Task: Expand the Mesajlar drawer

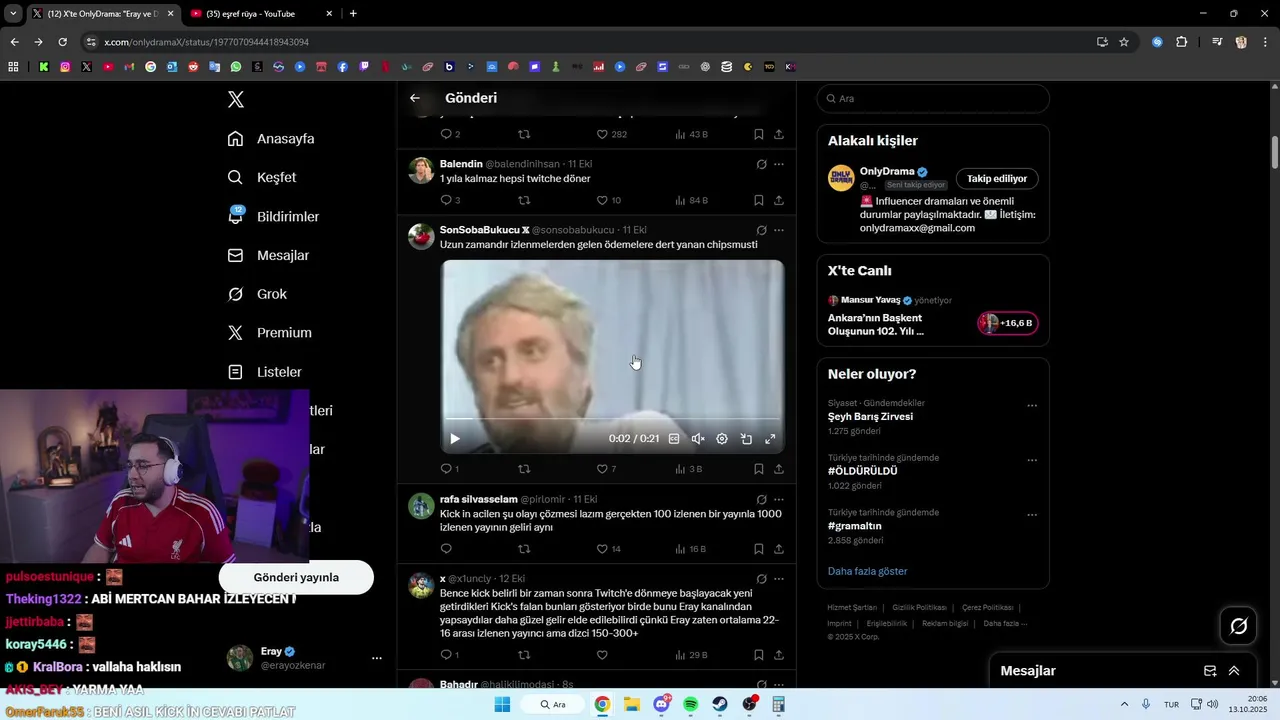Action: [1234, 671]
